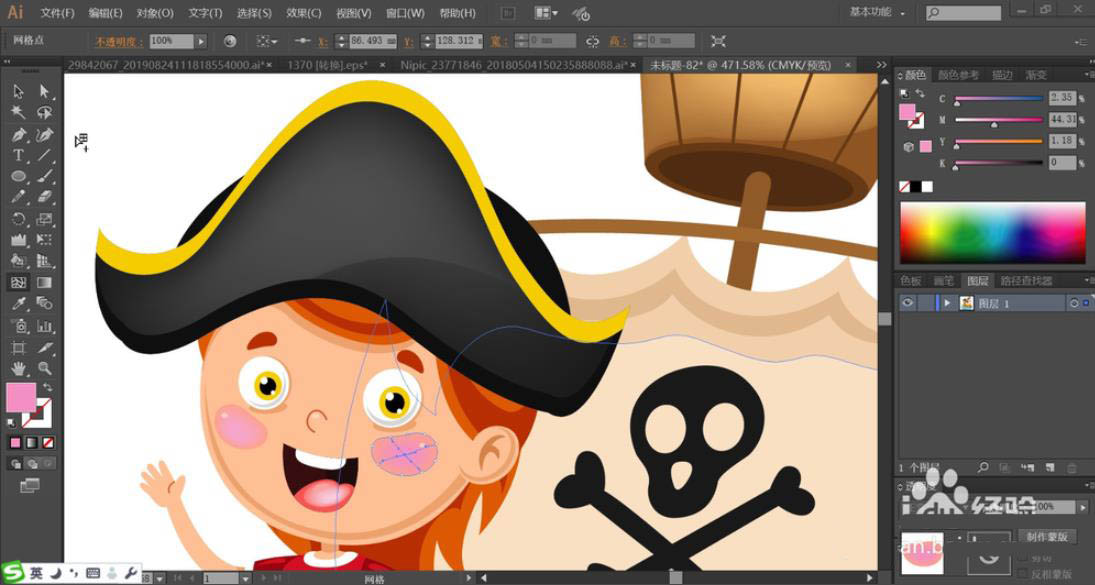Select the Rotate tool
The height and width of the screenshot is (585, 1095).
(x=18, y=219)
